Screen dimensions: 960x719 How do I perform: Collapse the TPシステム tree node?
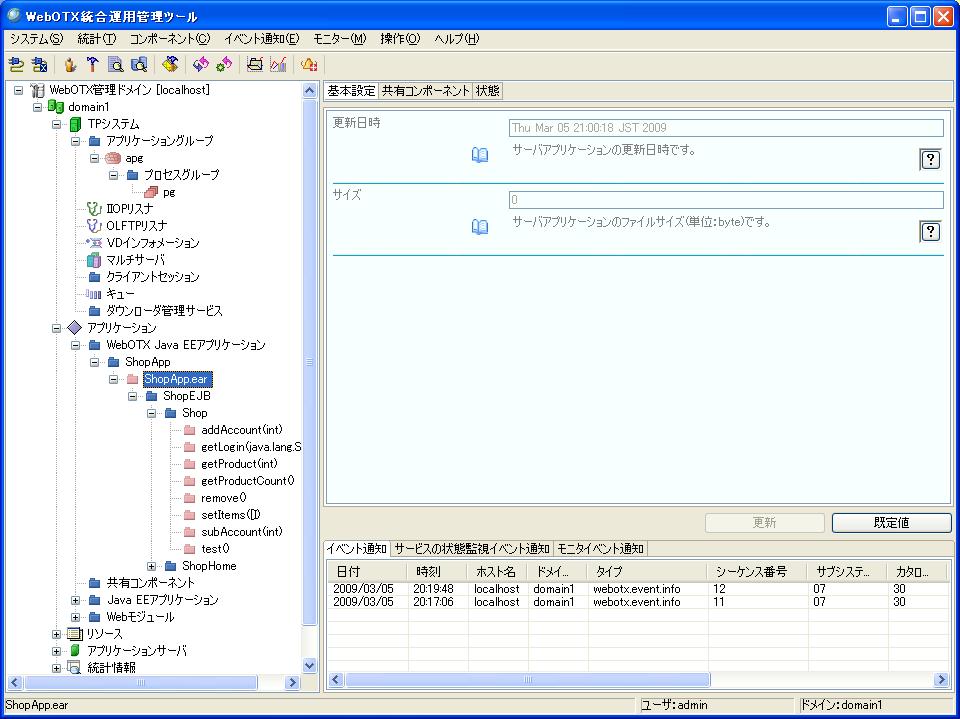pos(57,124)
